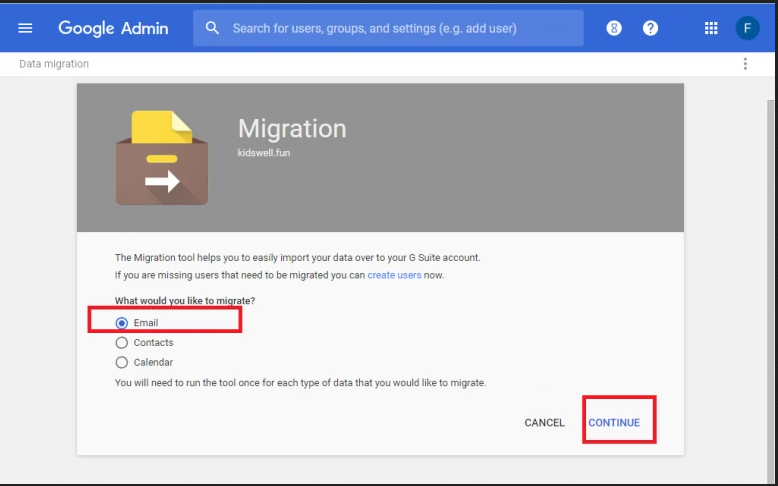Select the Contacts radio button
The image size is (778, 486).
click(122, 343)
